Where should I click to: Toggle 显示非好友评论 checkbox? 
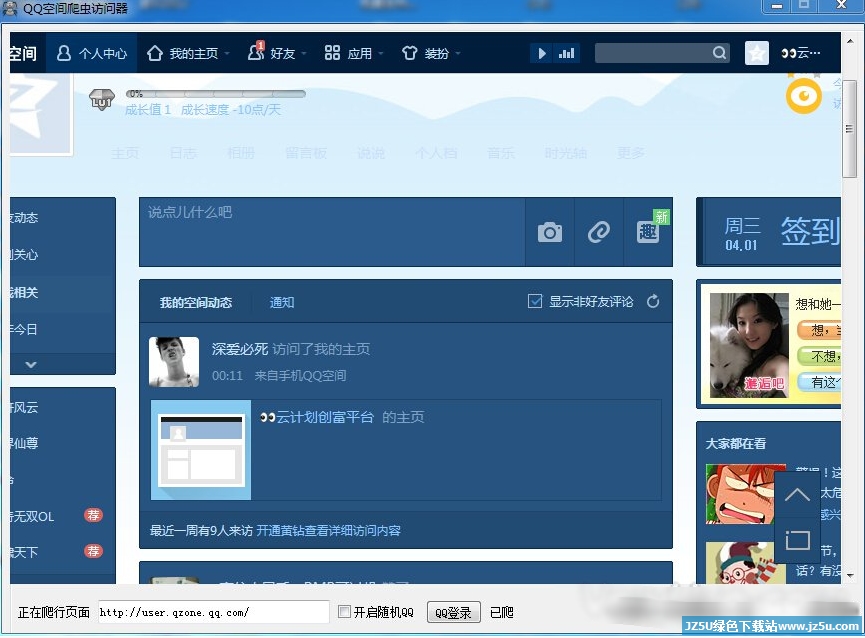535,301
